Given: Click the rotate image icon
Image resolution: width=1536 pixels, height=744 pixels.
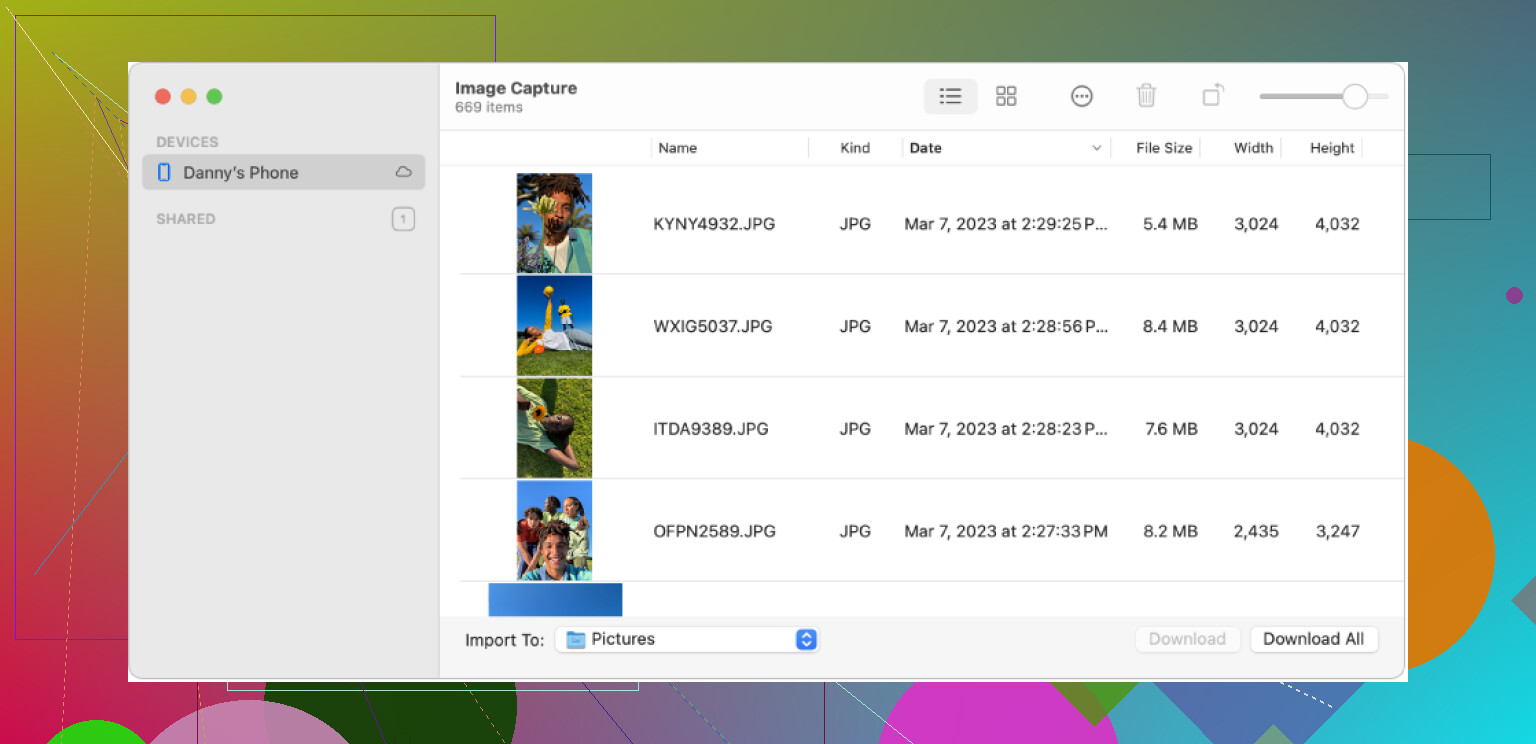Looking at the screenshot, I should click(x=1212, y=96).
